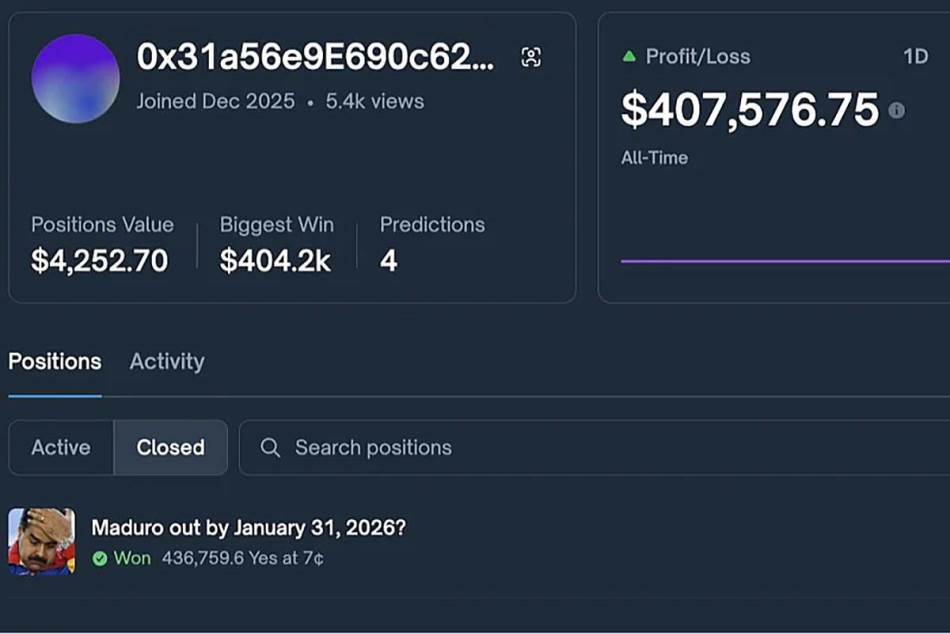Click the 5.4k views text
Screen dimensions: 950x634
point(375,101)
